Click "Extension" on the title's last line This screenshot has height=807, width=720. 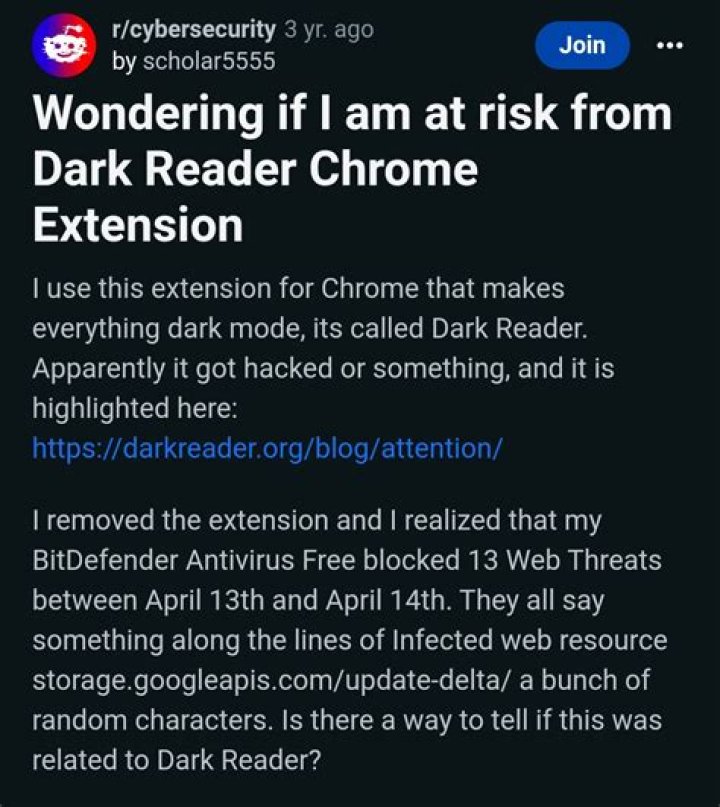[137, 226]
